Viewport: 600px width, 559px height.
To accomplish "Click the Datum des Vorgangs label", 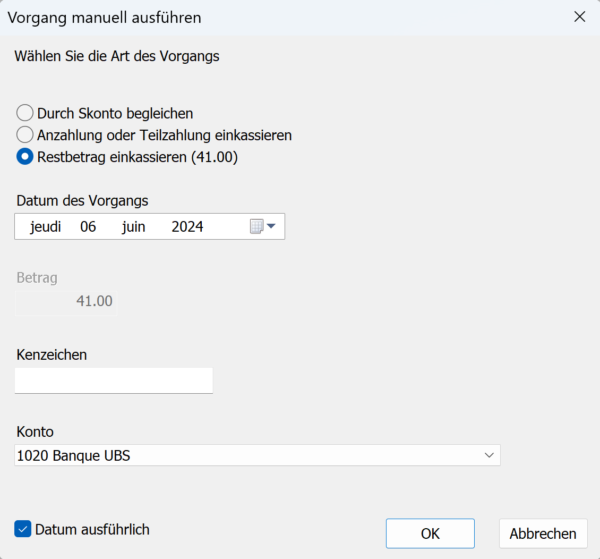I will click(82, 200).
